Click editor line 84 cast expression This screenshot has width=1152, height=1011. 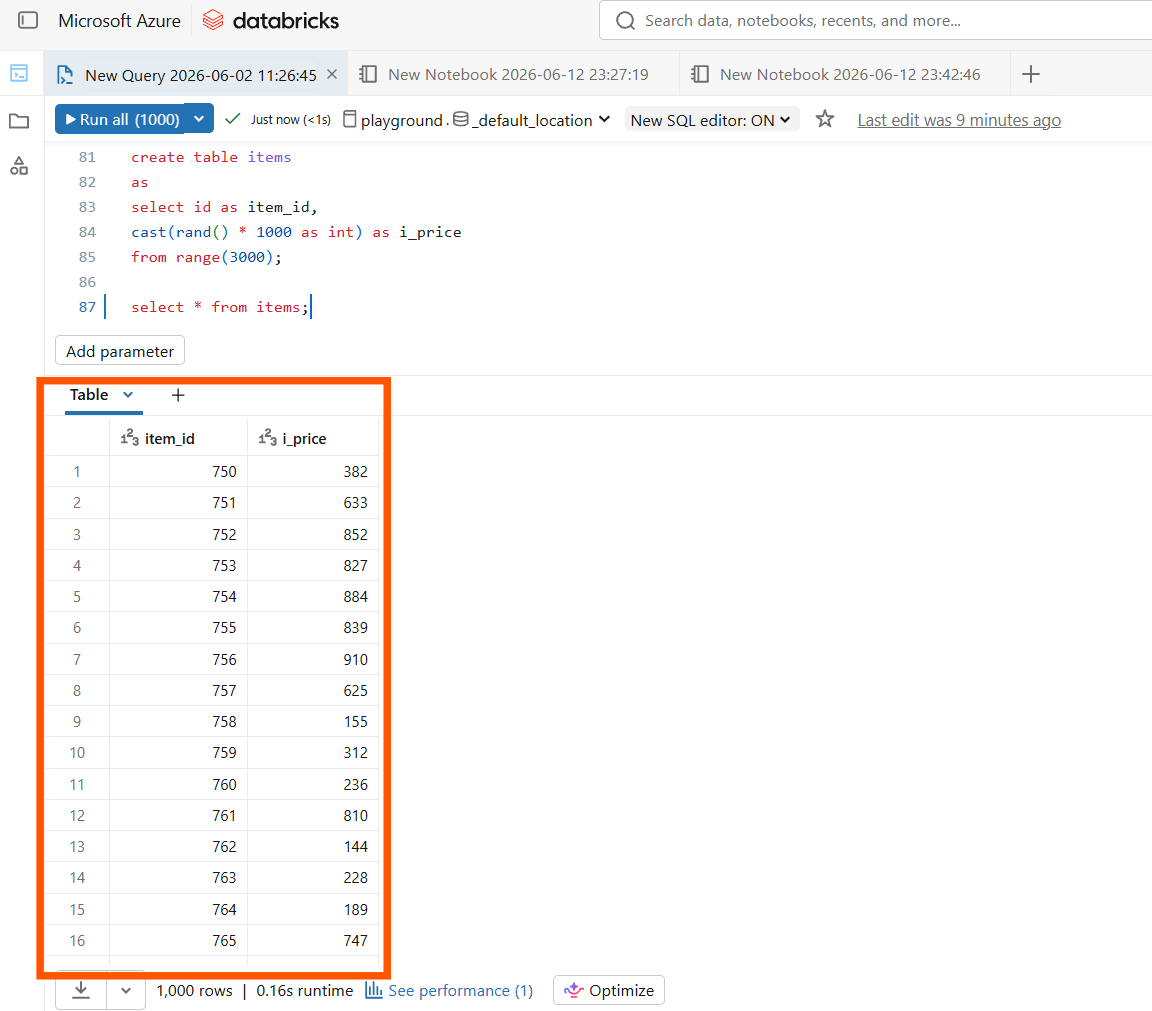click(296, 232)
